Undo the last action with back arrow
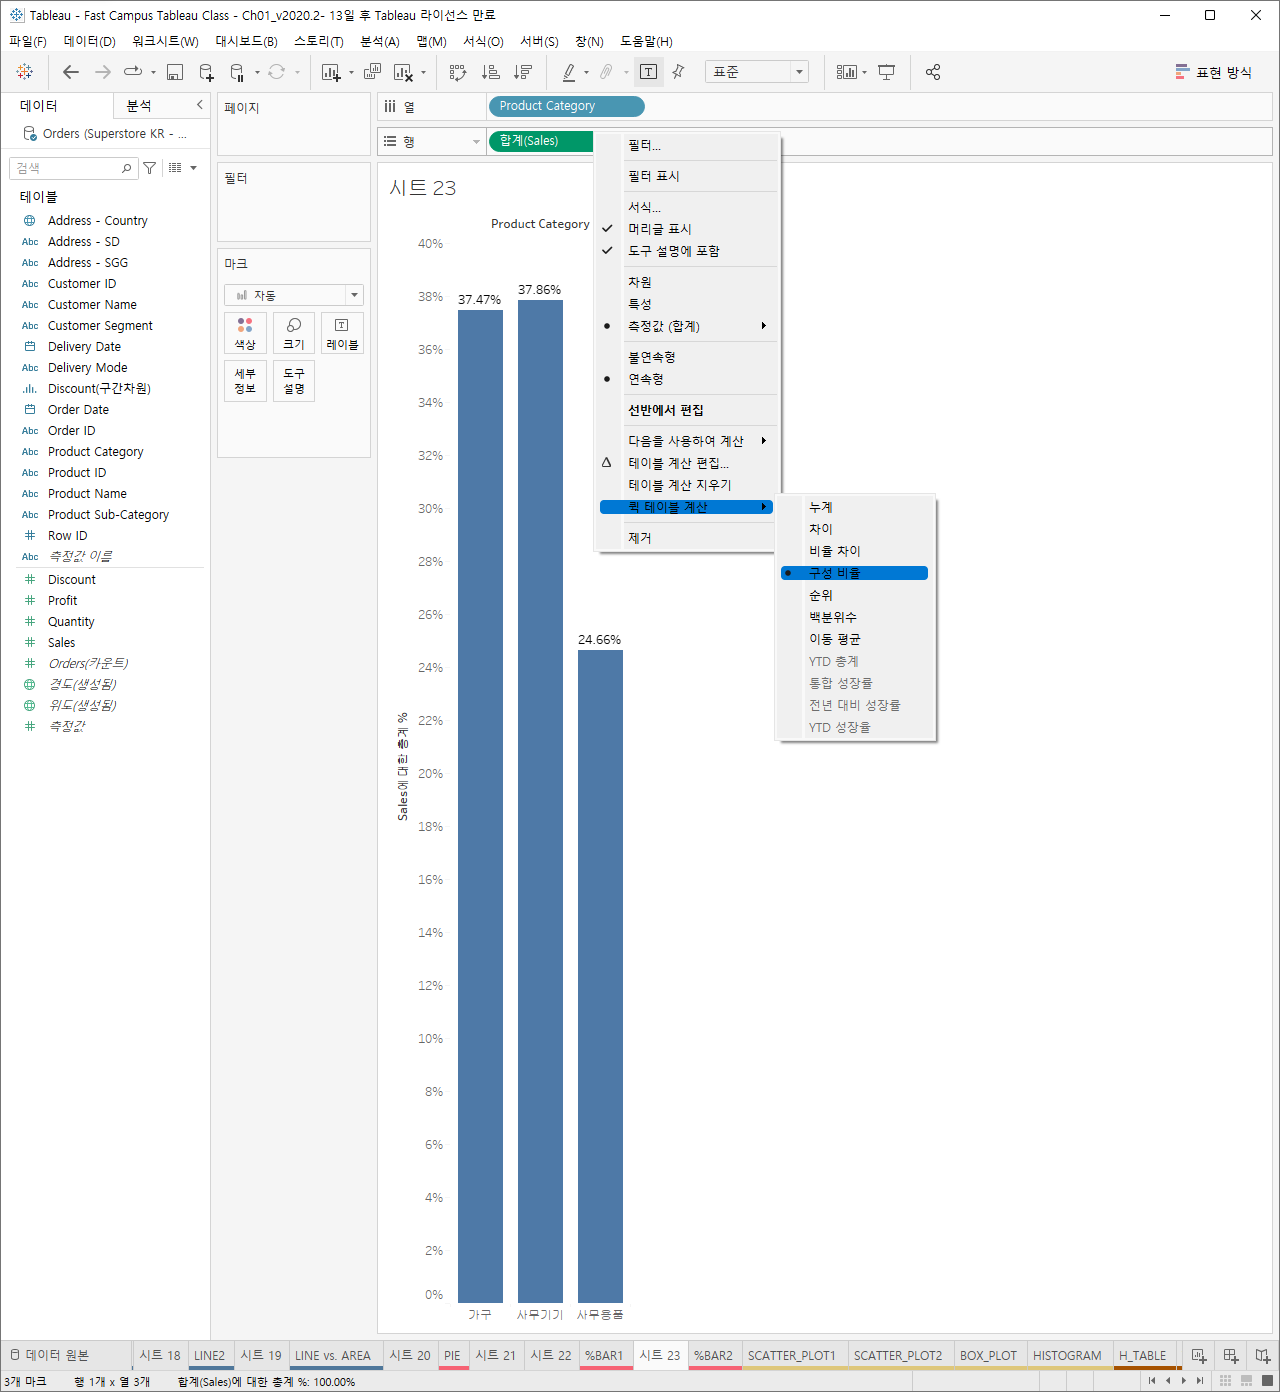Screen dimensions: 1280x1392 pos(70,72)
